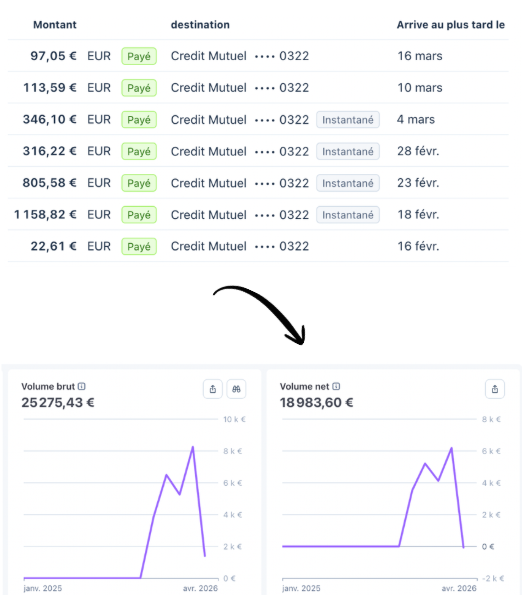
Task: Open the 113,59 € payout row
Action: (258, 88)
